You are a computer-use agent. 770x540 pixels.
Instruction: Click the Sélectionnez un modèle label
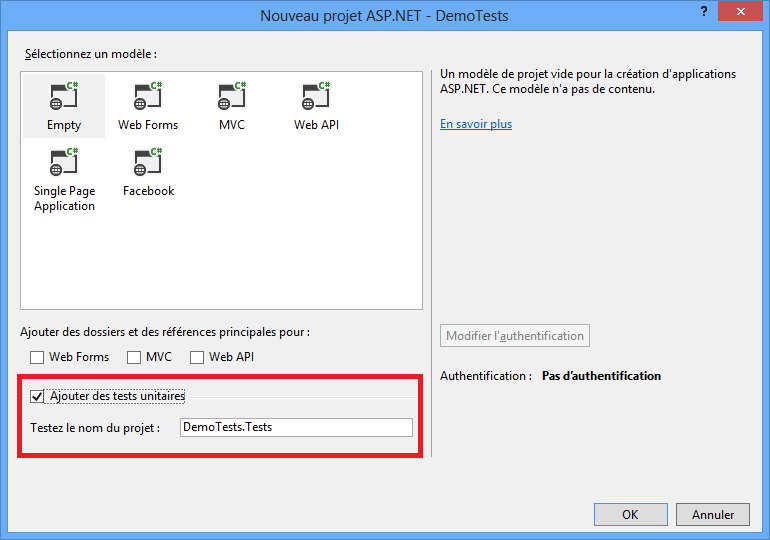(x=91, y=54)
